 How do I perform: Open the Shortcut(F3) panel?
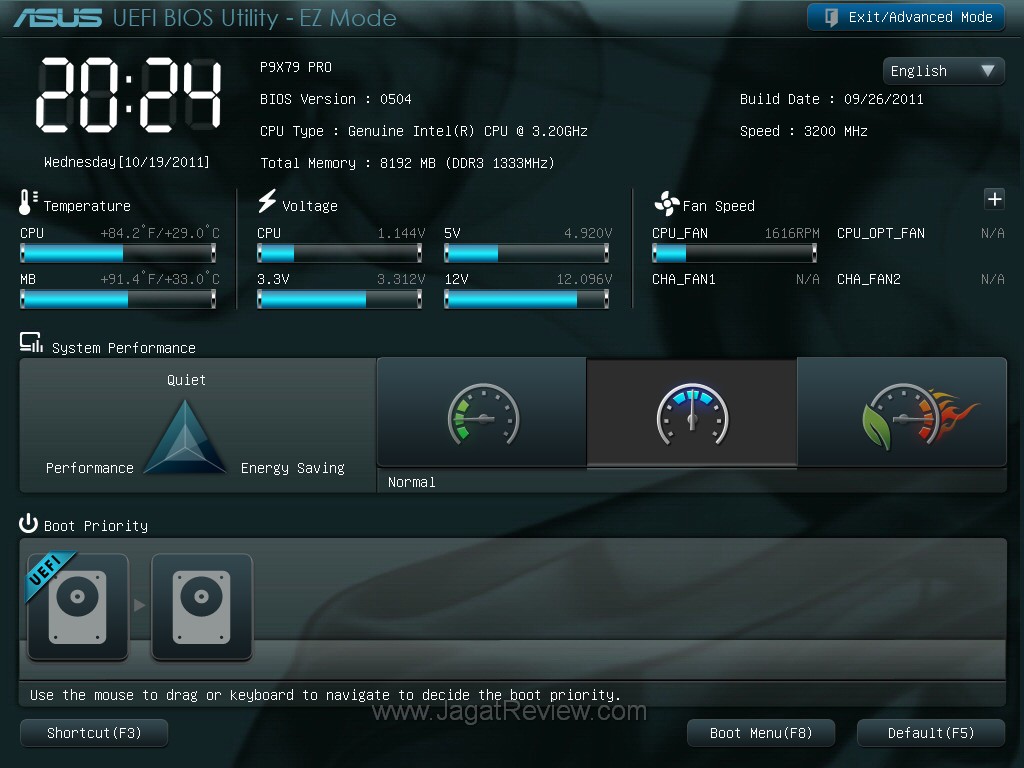pos(93,732)
